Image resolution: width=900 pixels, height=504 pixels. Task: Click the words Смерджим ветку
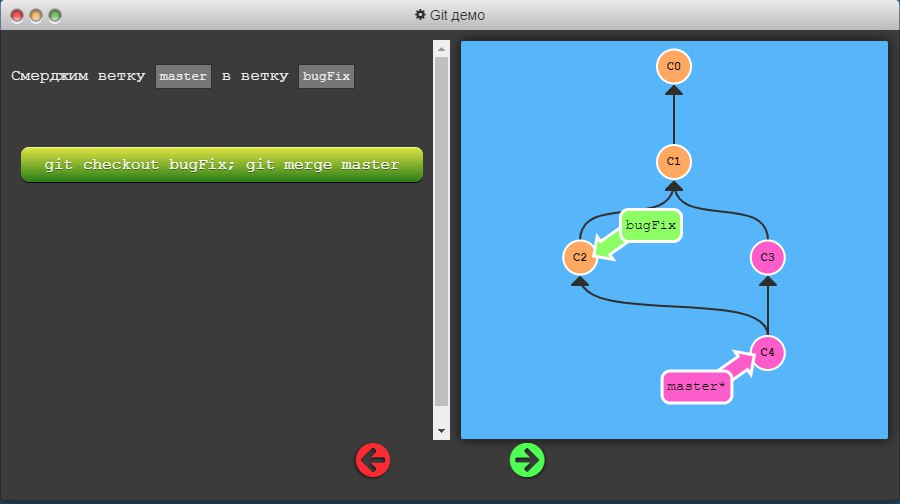coord(78,76)
